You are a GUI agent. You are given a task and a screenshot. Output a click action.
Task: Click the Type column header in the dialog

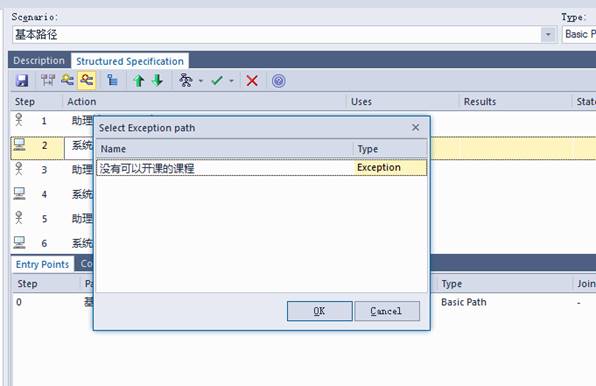click(x=391, y=149)
